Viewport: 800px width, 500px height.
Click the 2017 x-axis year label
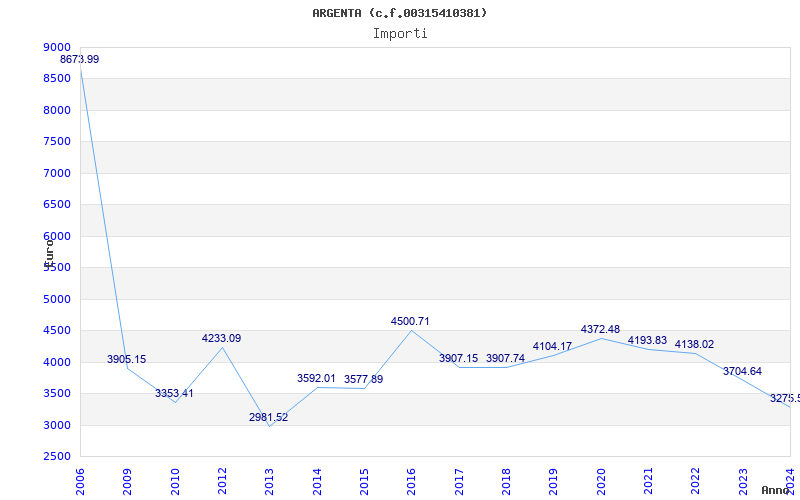(x=459, y=482)
